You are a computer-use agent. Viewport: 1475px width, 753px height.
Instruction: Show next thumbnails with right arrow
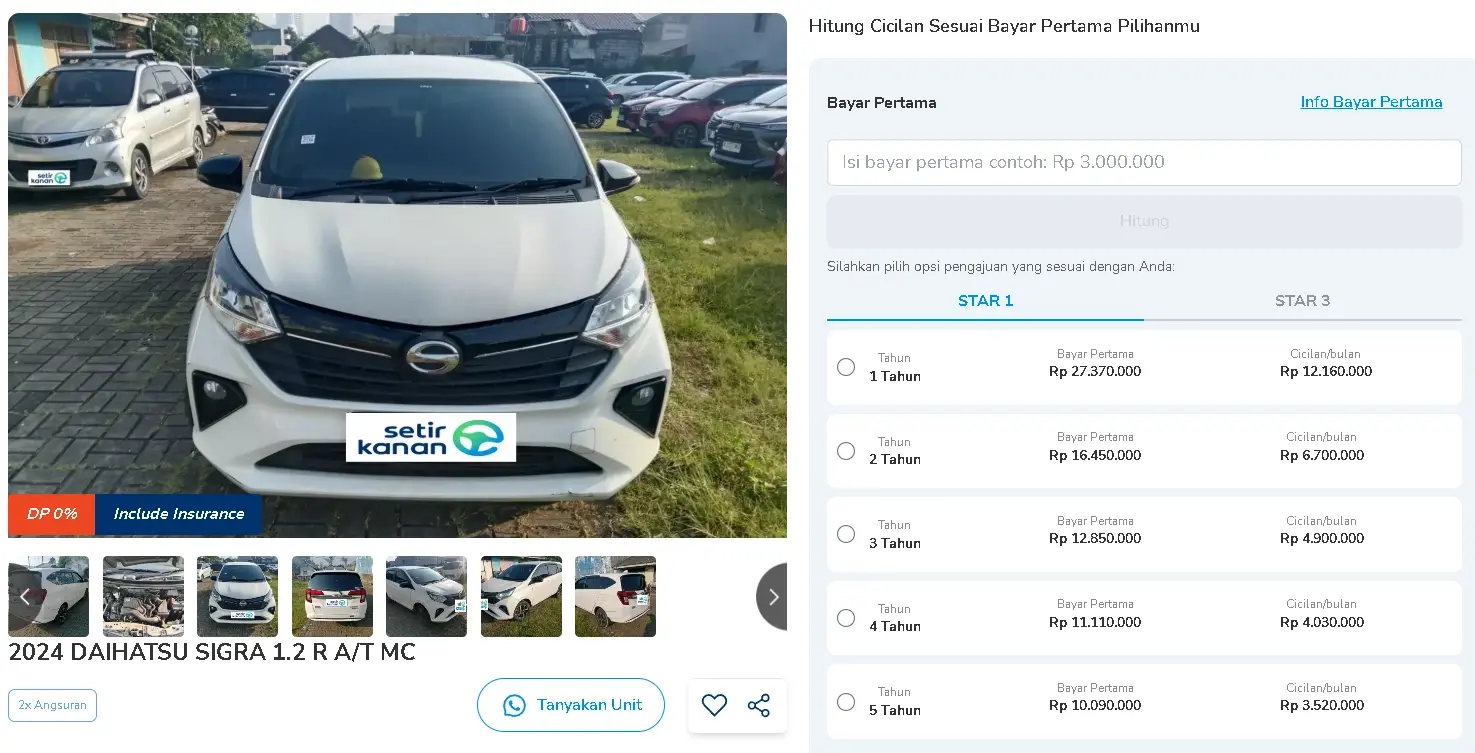(772, 597)
